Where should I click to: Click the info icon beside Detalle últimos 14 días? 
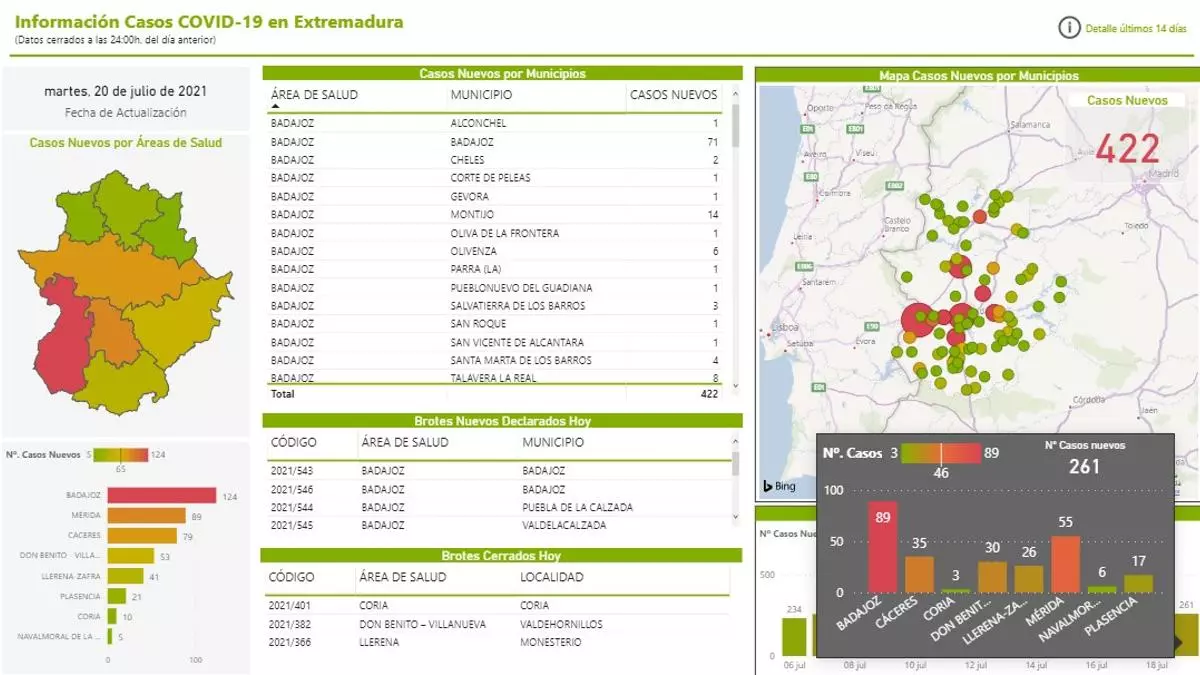1070,28
